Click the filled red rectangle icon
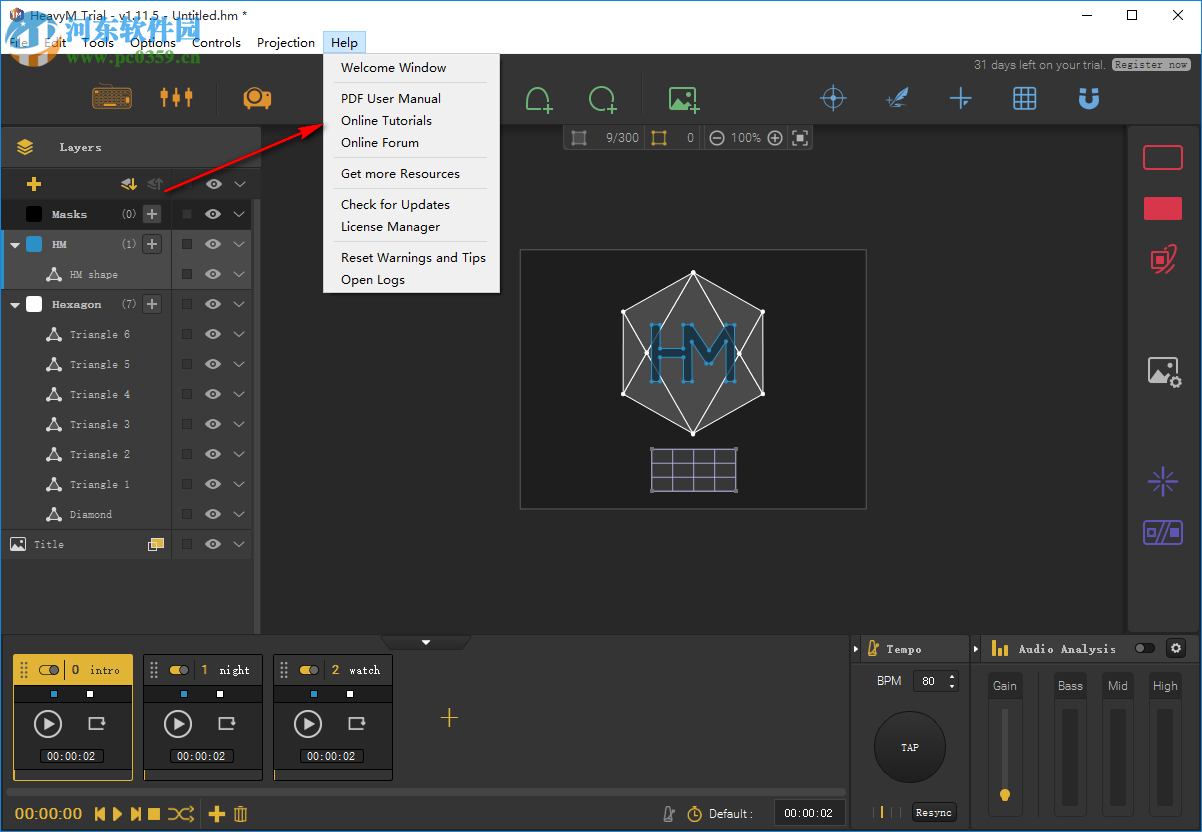Viewport: 1202px width, 832px height. coord(1162,208)
